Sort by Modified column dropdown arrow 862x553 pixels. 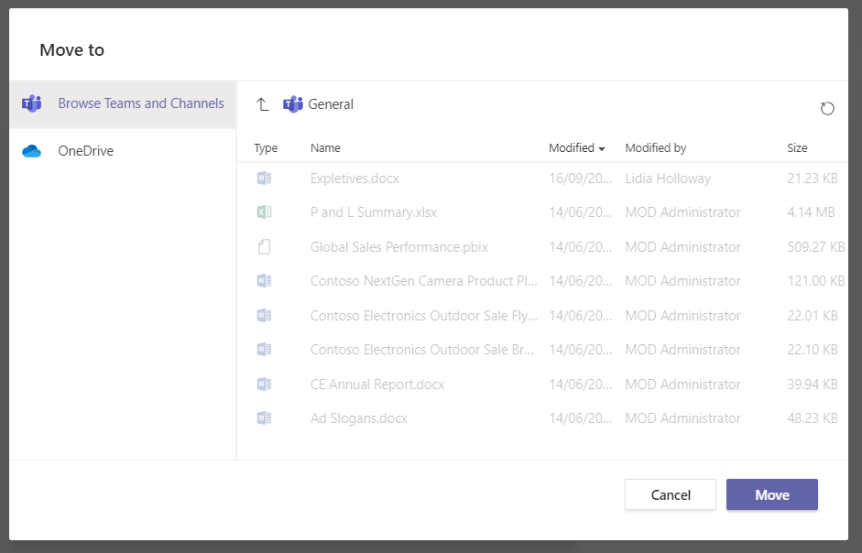pos(602,149)
